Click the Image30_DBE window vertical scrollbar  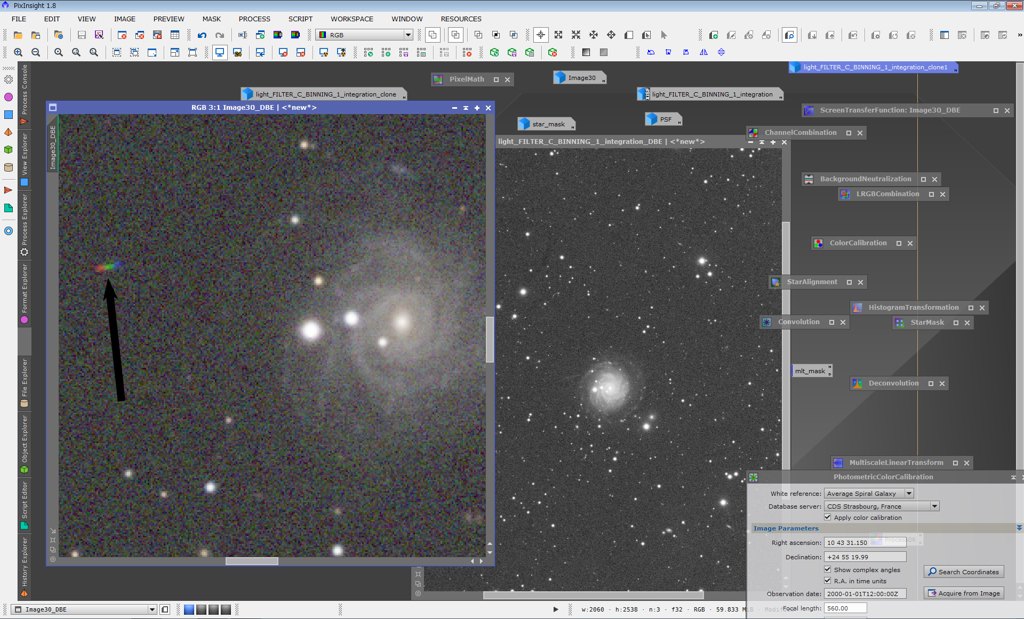pos(490,339)
